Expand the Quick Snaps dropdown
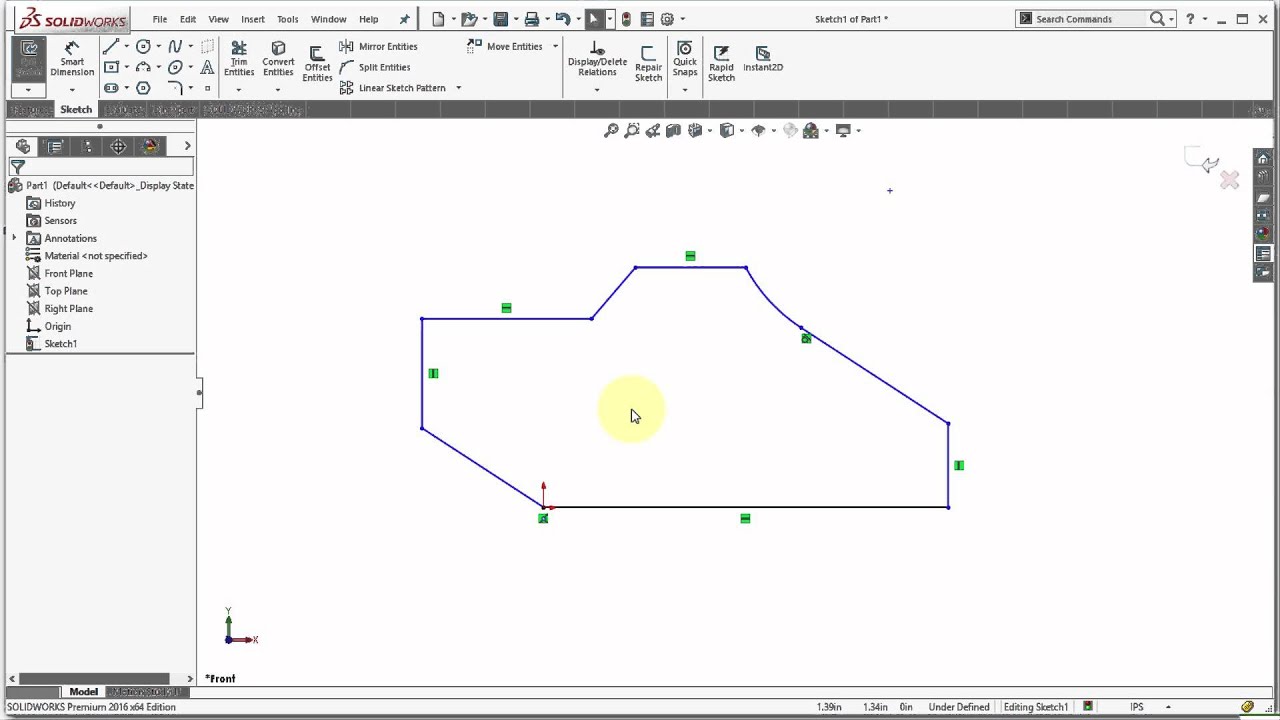Viewport: 1280px width, 720px height. pyautogui.click(x=685, y=90)
